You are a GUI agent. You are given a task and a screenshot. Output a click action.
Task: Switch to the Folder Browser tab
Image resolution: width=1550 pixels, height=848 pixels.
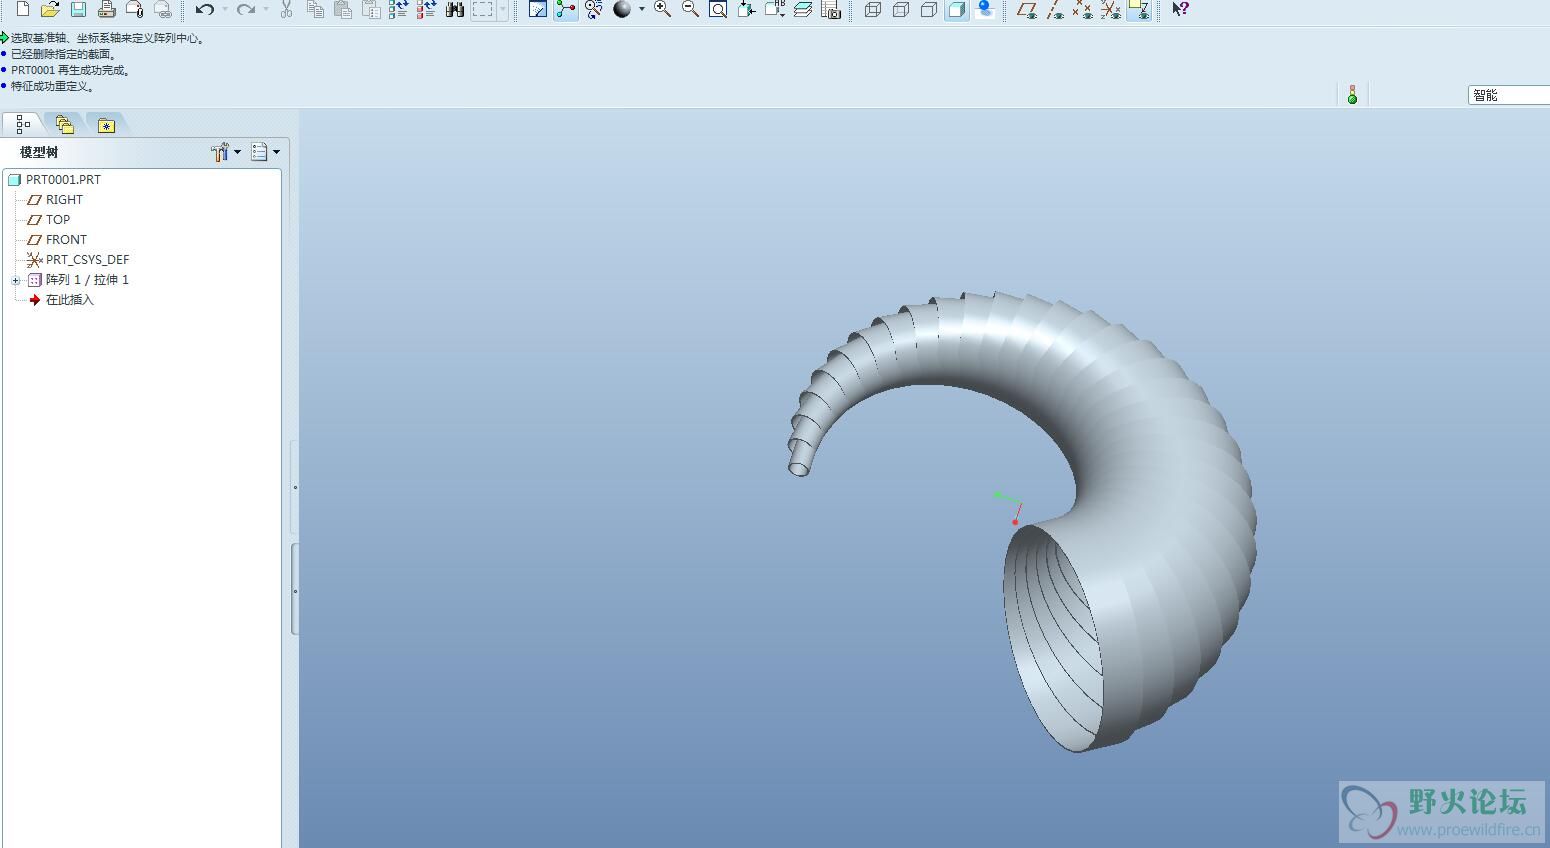(x=65, y=125)
